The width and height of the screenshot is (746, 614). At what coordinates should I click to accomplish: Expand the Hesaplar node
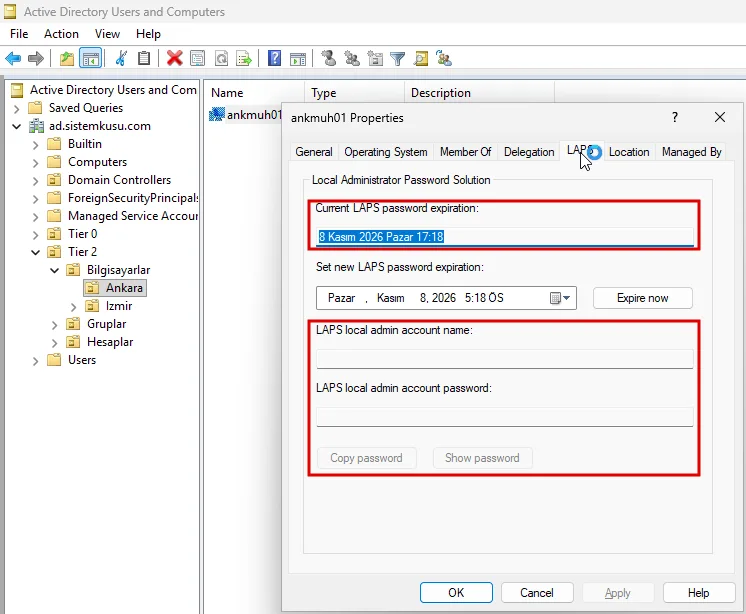tap(55, 343)
